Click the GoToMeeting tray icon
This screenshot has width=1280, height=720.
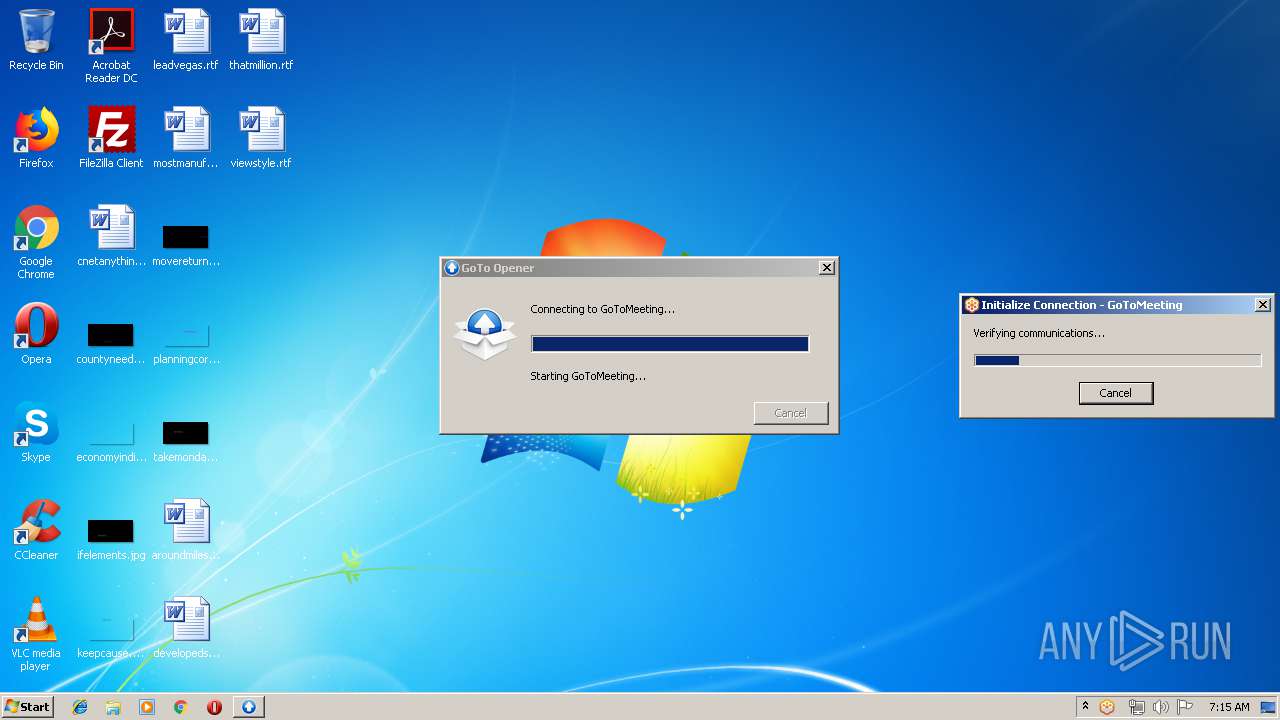(1107, 707)
